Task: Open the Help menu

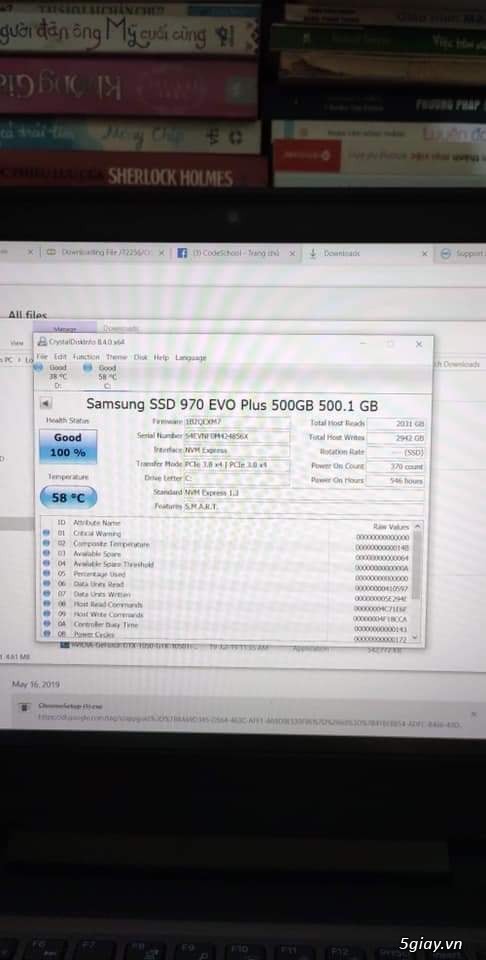Action: click(x=161, y=357)
